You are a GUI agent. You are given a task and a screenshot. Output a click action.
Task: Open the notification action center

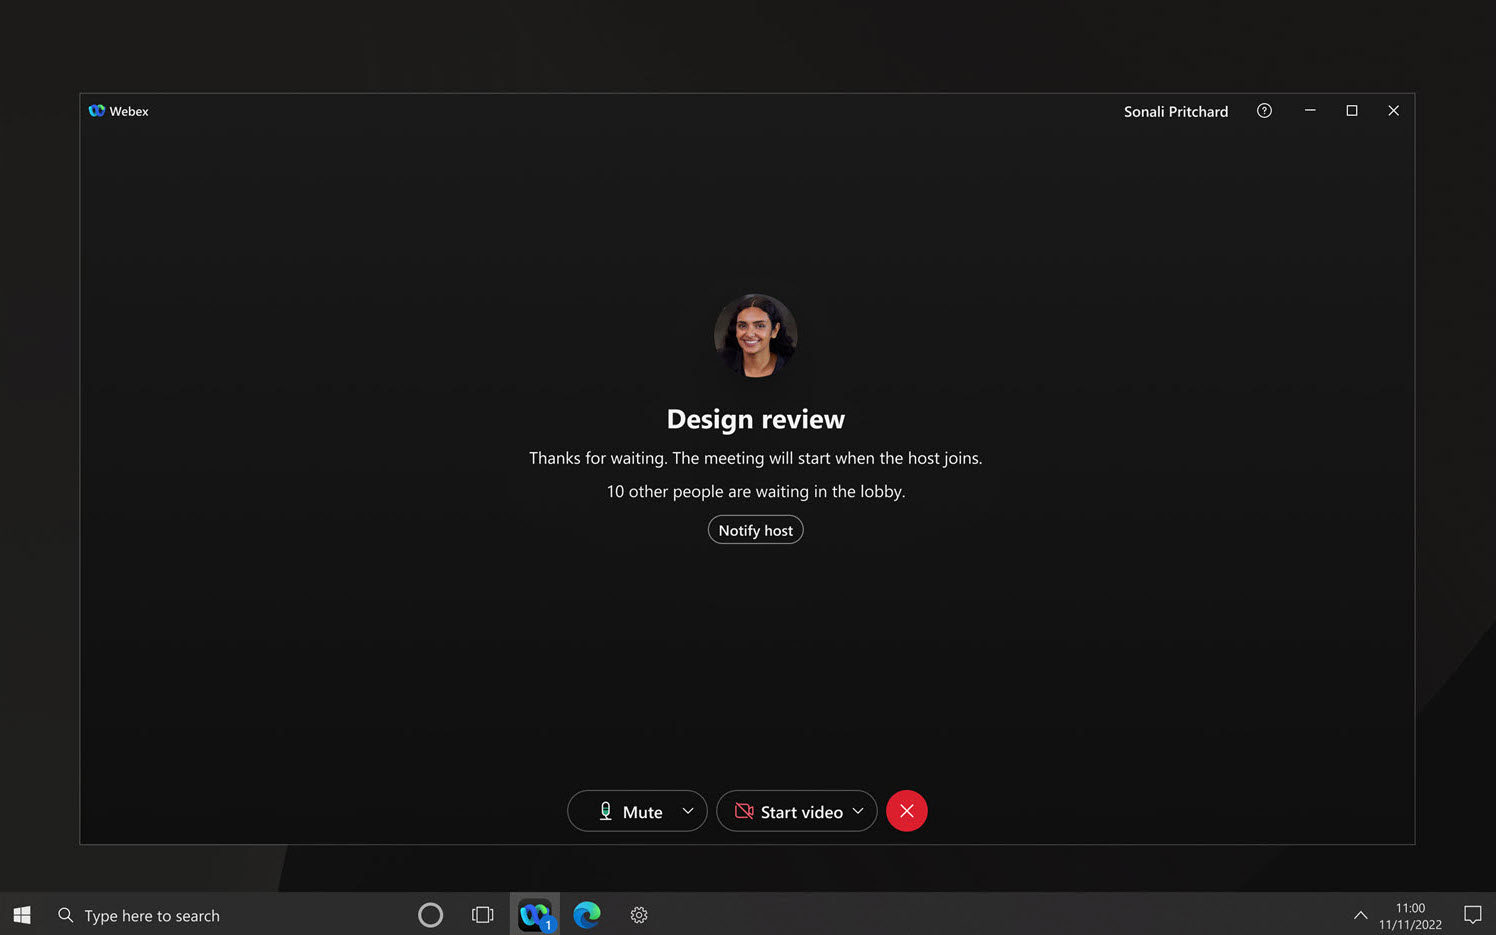[1472, 915]
